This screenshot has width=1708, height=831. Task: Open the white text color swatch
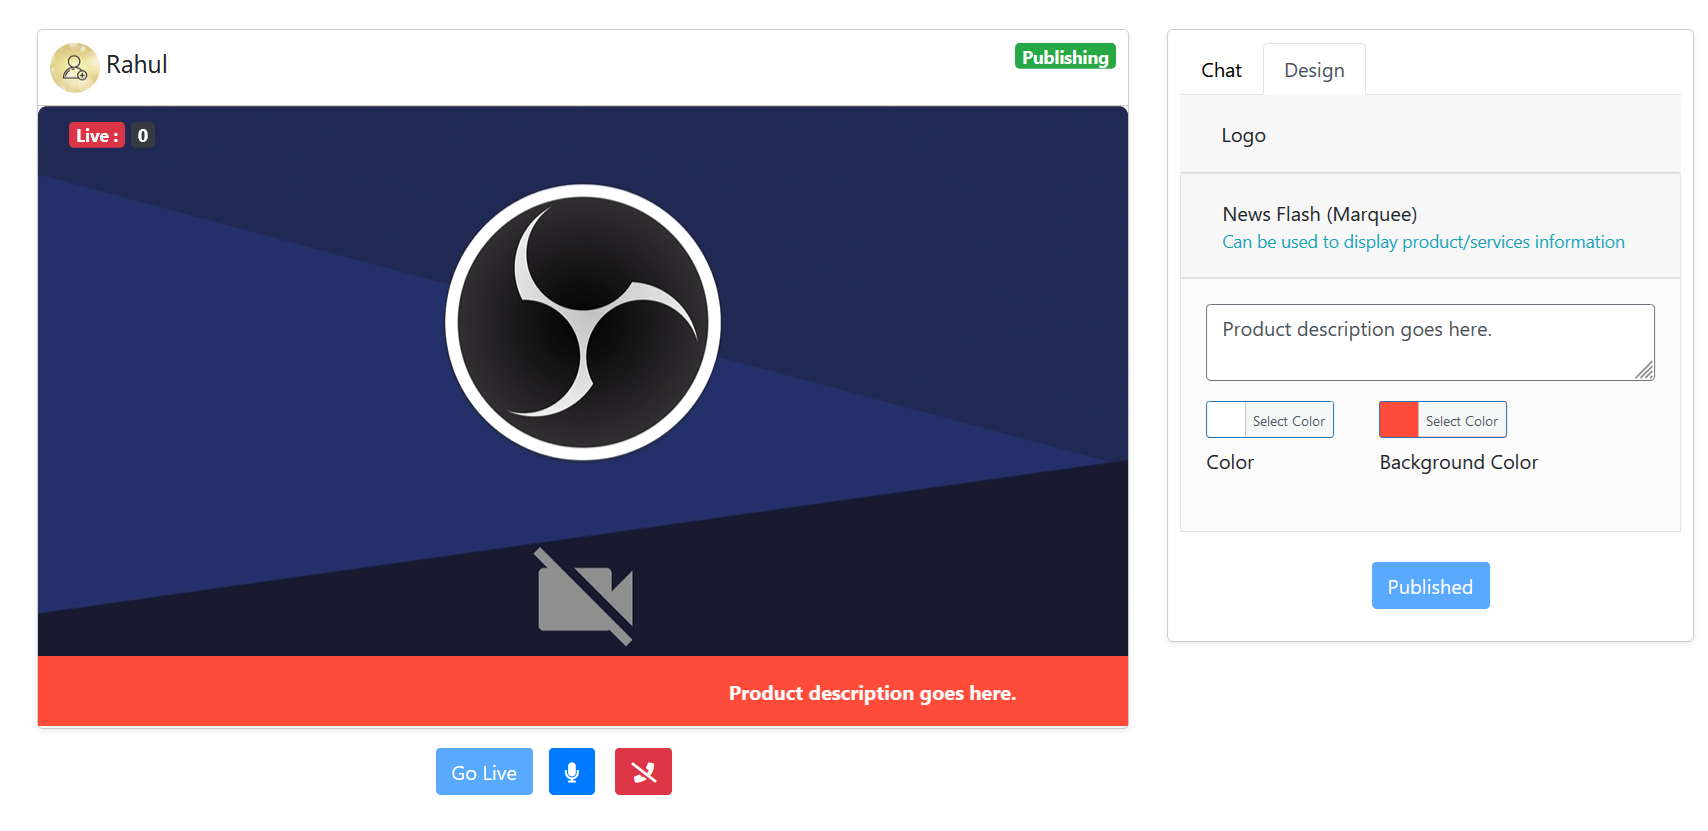tap(1226, 420)
